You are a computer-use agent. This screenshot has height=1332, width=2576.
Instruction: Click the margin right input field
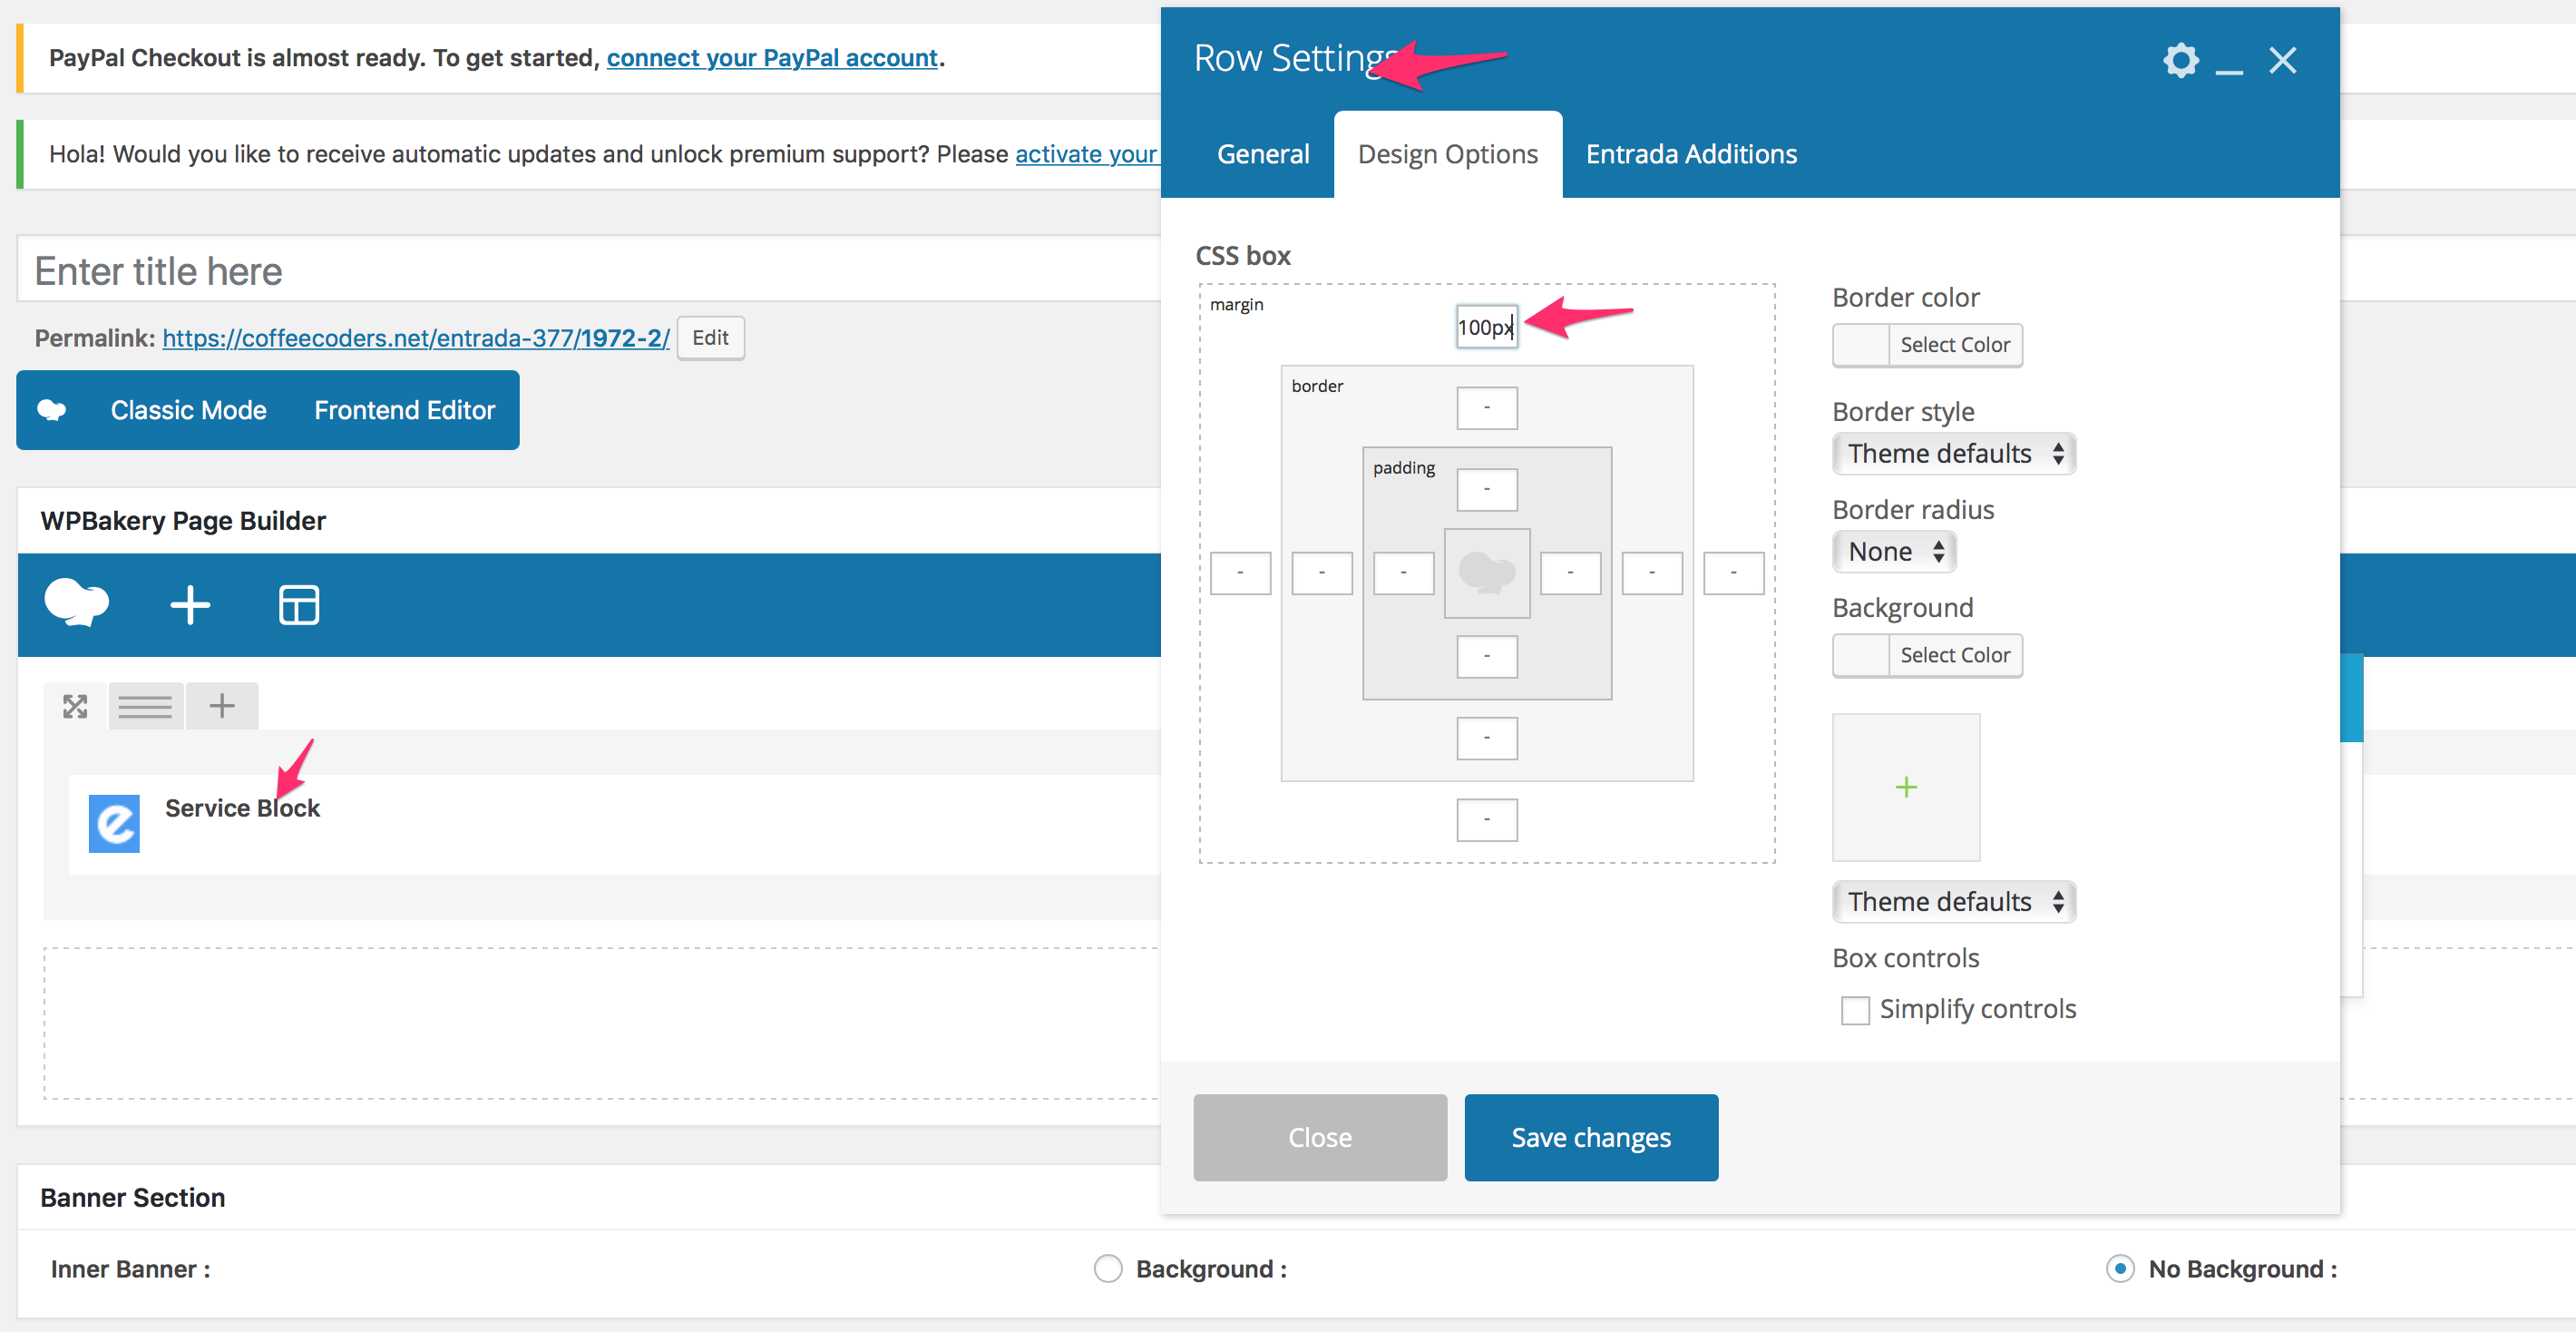(x=1734, y=573)
